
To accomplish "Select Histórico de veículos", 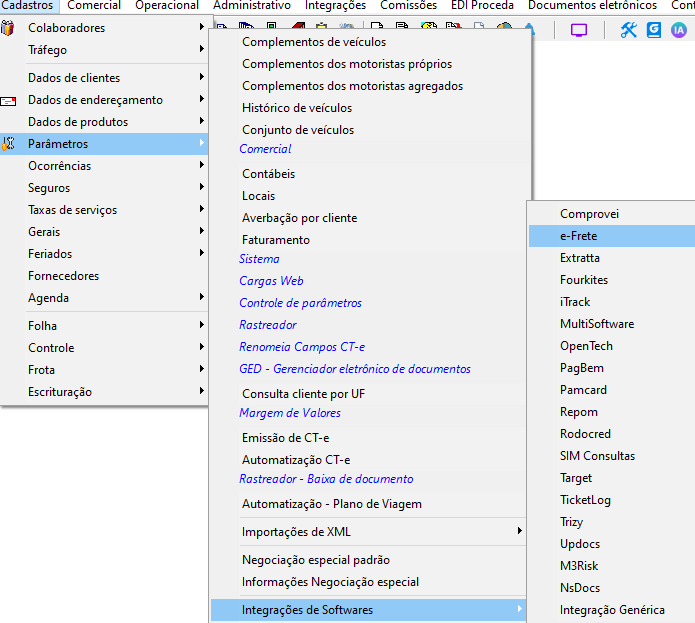I will coord(297,108).
